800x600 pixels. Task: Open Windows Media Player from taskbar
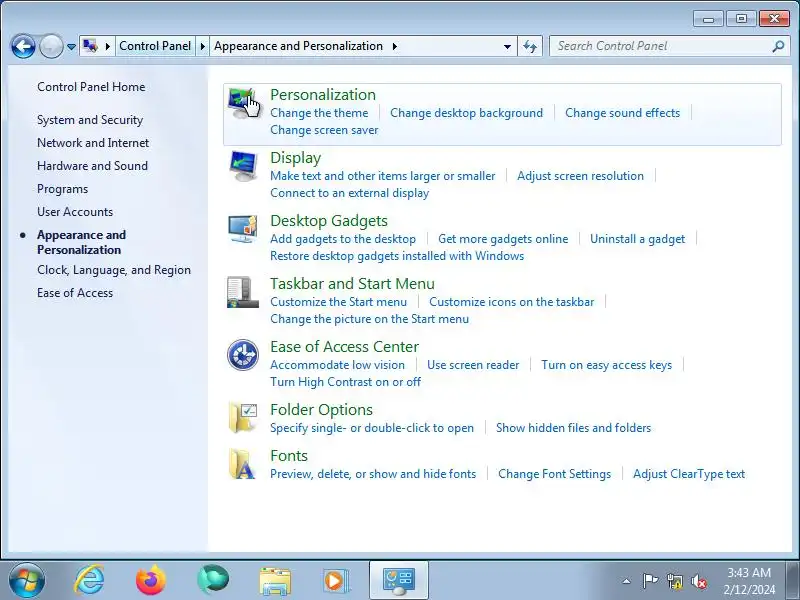coord(335,581)
